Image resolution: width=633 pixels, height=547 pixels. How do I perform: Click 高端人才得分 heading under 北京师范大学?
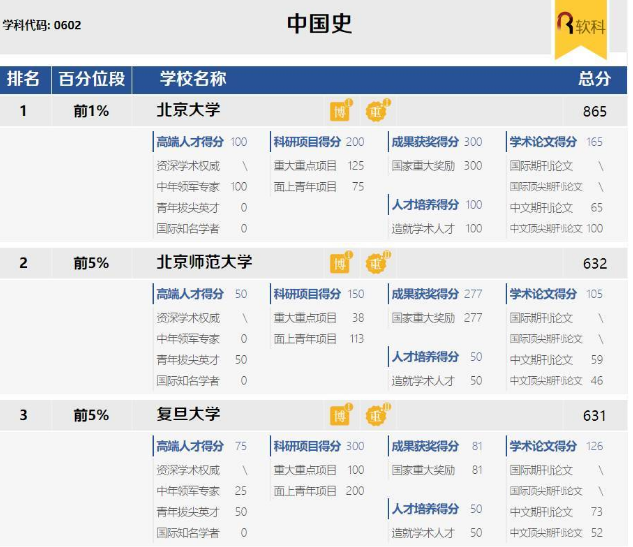coord(190,294)
